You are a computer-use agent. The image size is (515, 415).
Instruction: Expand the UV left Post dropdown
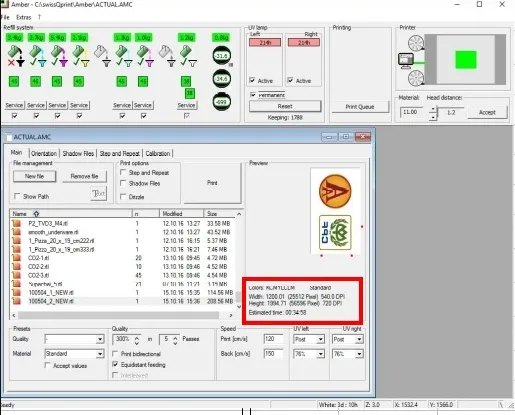click(309, 339)
